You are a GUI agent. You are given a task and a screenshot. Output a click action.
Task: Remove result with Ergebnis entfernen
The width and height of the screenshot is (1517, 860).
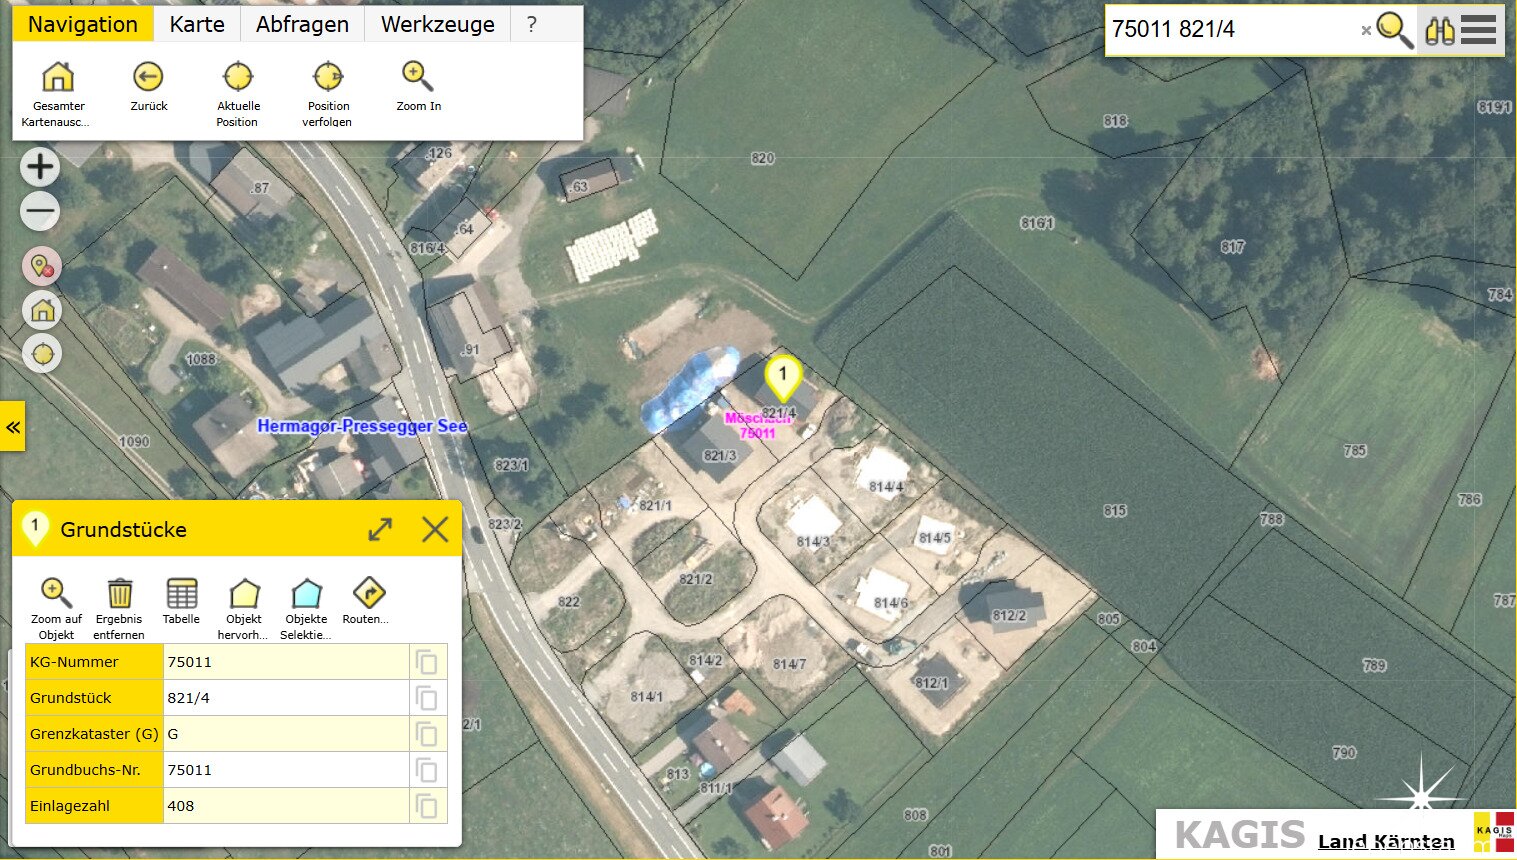tap(119, 594)
